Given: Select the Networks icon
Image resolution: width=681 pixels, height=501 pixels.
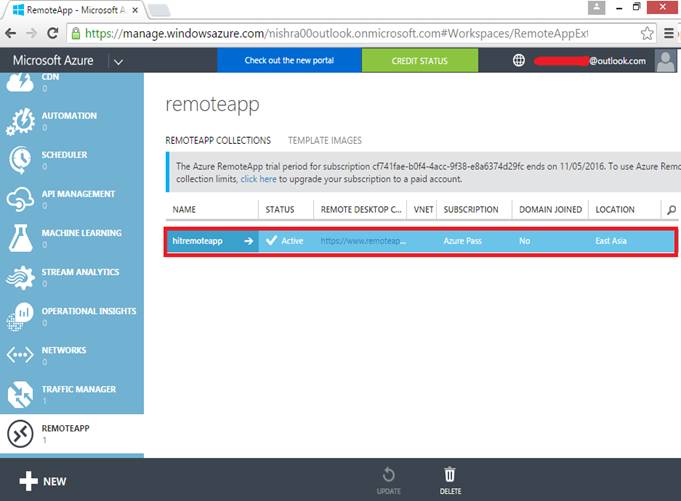Looking at the screenshot, I should (x=20, y=355).
